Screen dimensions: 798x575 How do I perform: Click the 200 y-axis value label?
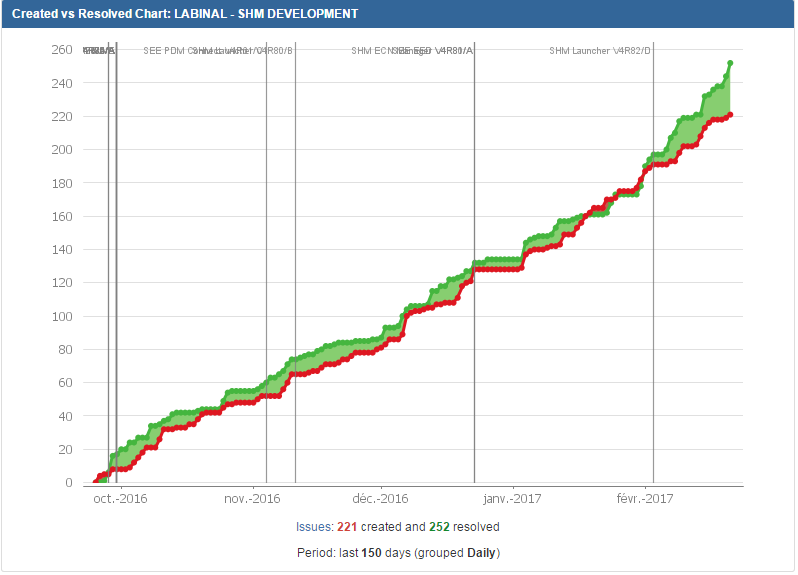61,150
